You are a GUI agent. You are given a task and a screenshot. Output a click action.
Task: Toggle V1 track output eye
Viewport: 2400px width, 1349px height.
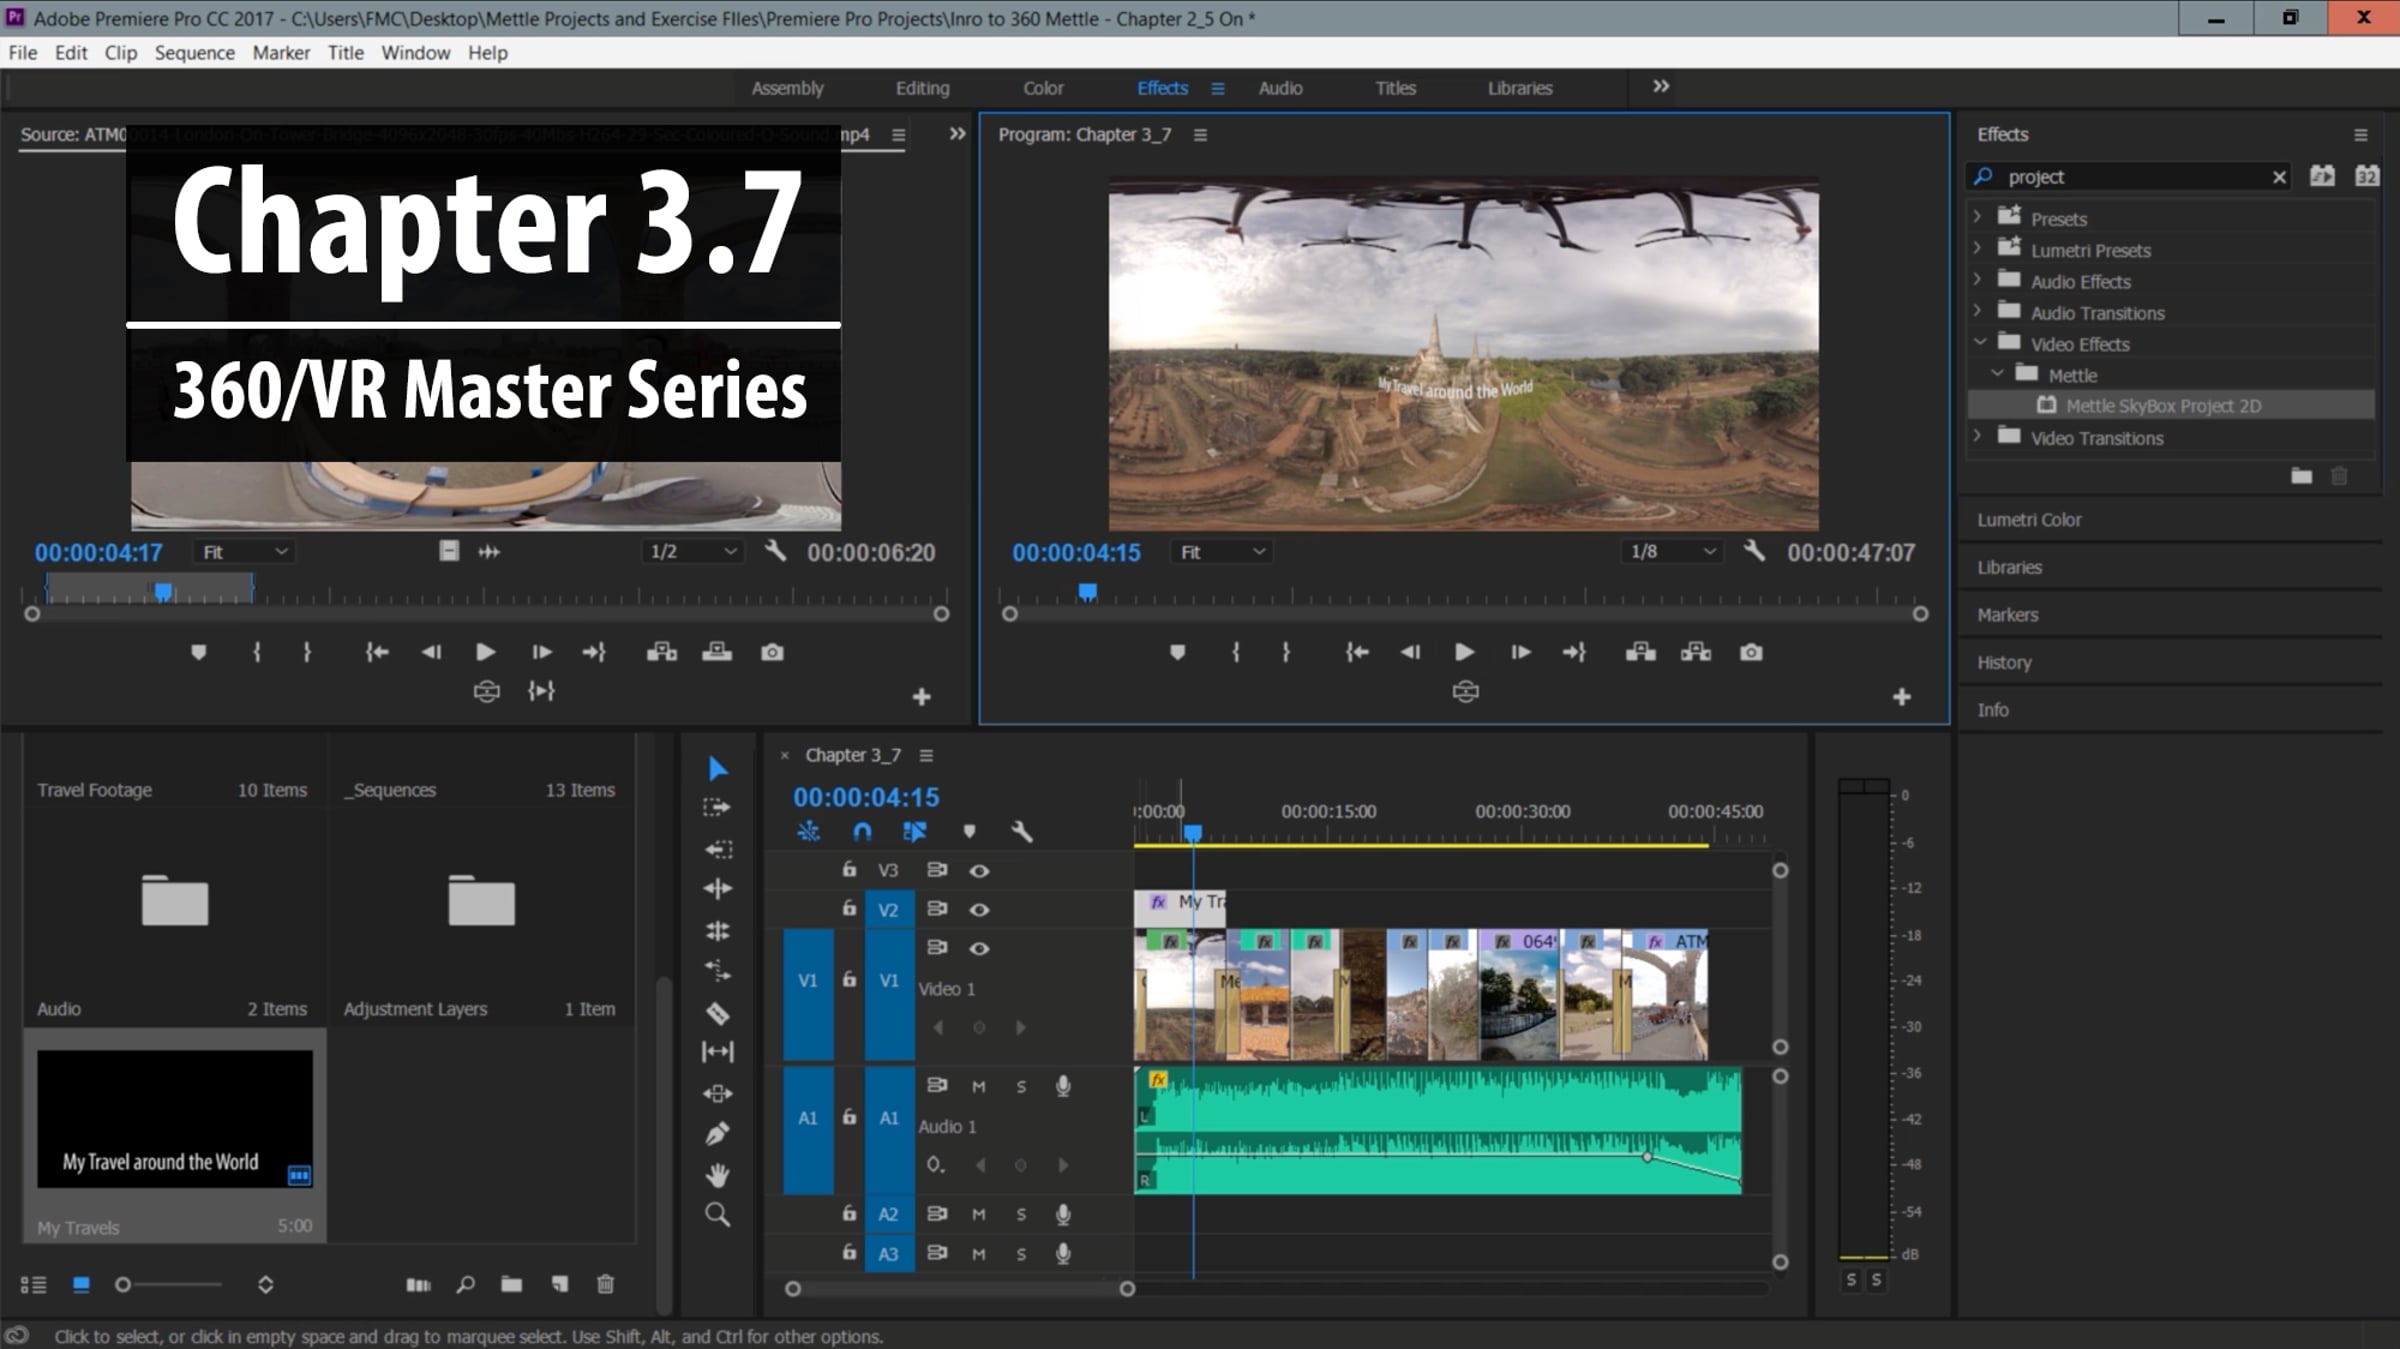[979, 949]
